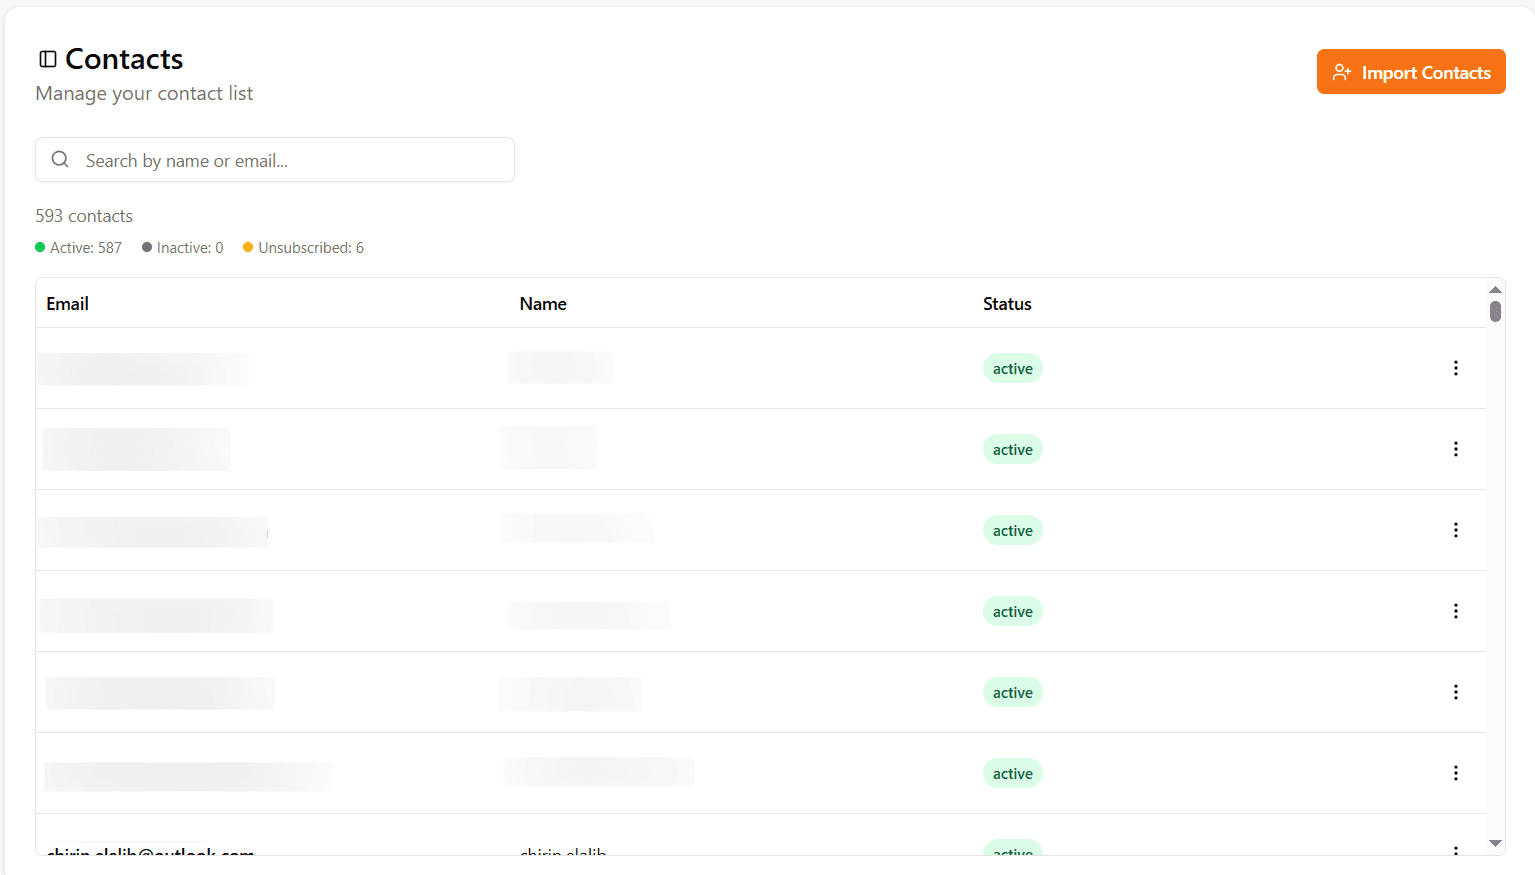
Task: Select the Active: 587 status indicator
Action: [x=79, y=248]
